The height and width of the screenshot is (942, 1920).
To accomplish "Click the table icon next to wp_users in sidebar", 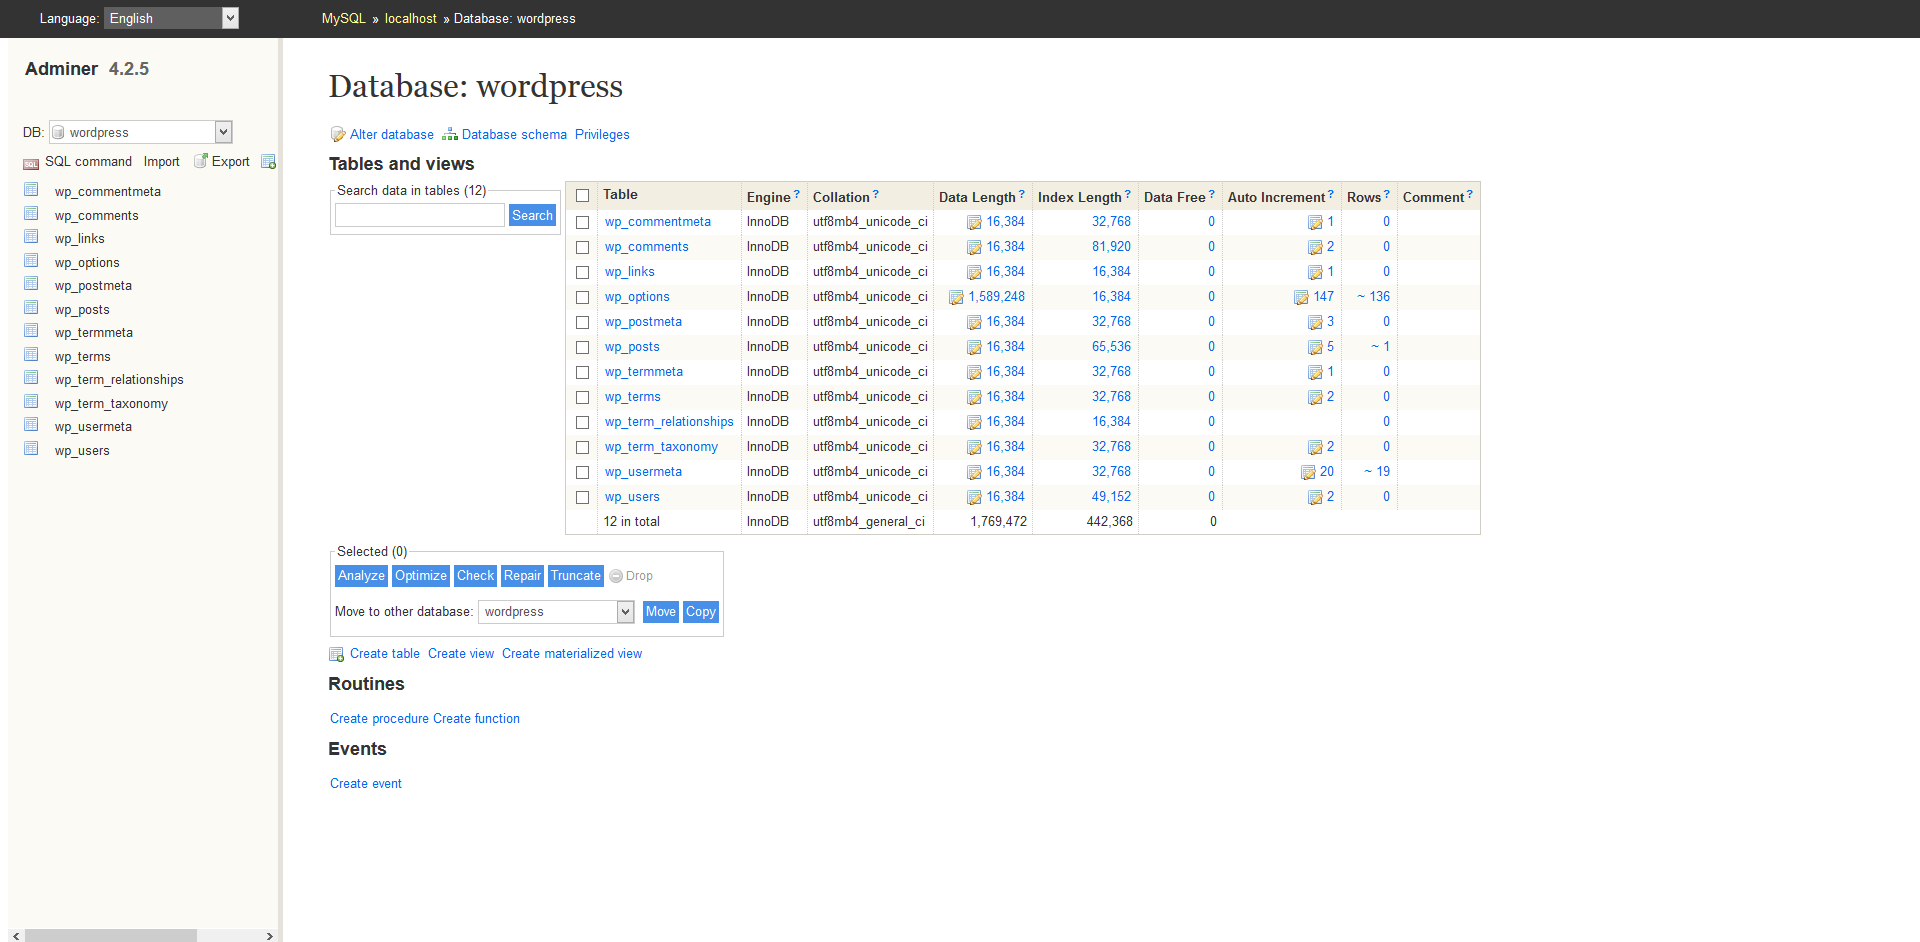I will click(x=30, y=448).
